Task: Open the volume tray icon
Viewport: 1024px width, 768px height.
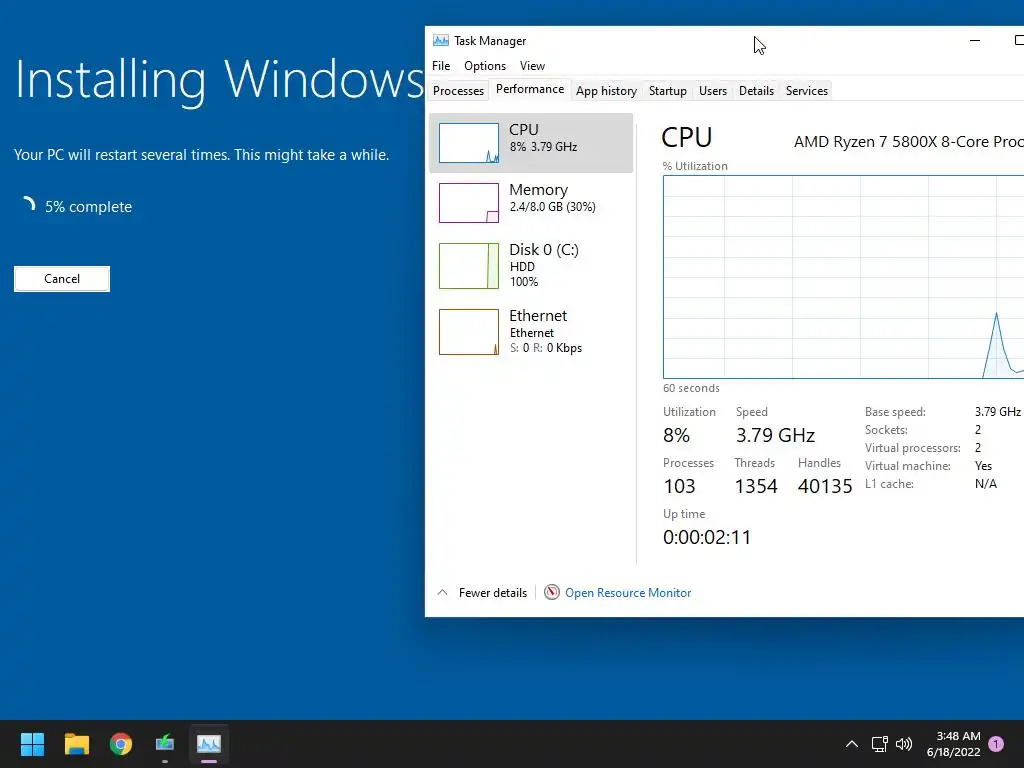Action: tap(904, 744)
